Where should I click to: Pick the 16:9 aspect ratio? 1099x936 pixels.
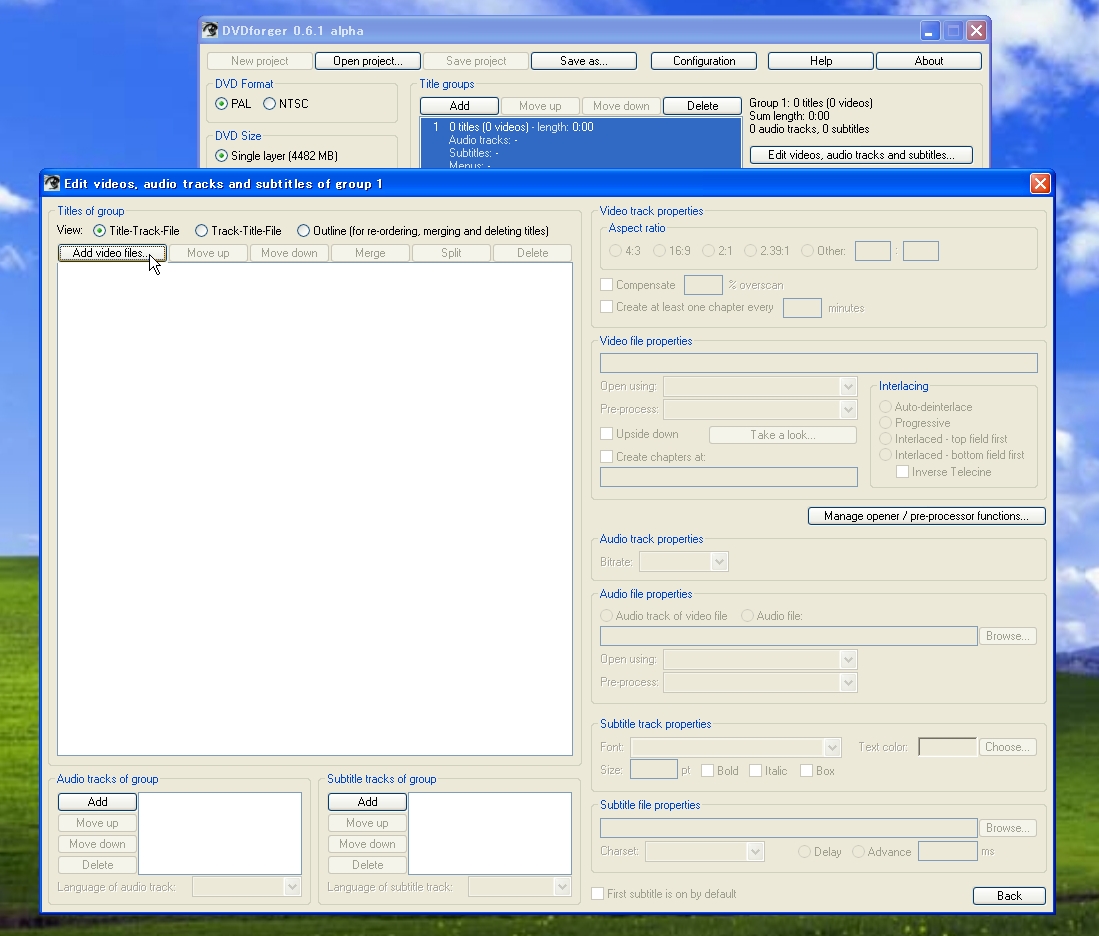(660, 251)
